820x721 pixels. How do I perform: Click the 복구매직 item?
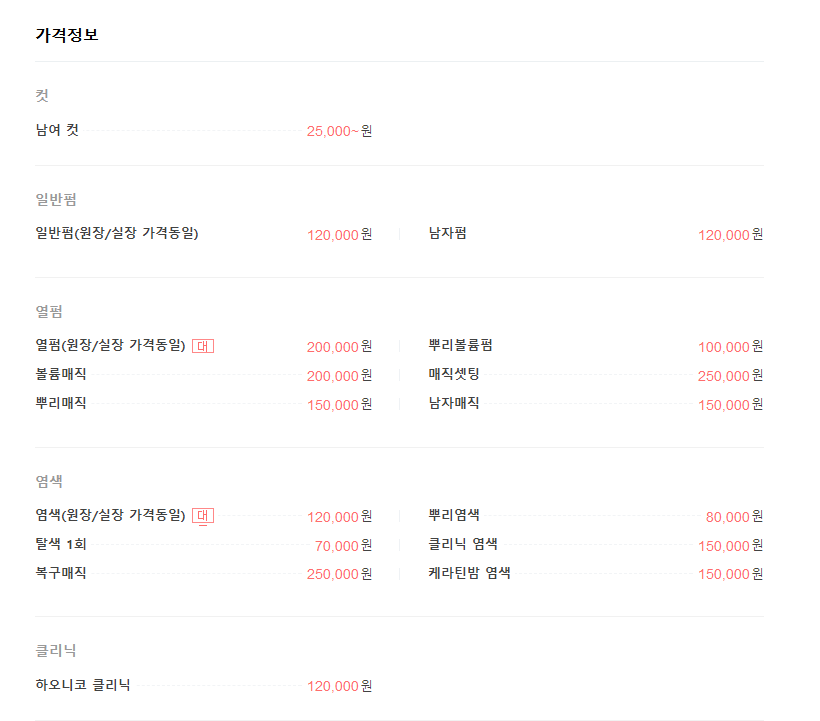coord(61,573)
